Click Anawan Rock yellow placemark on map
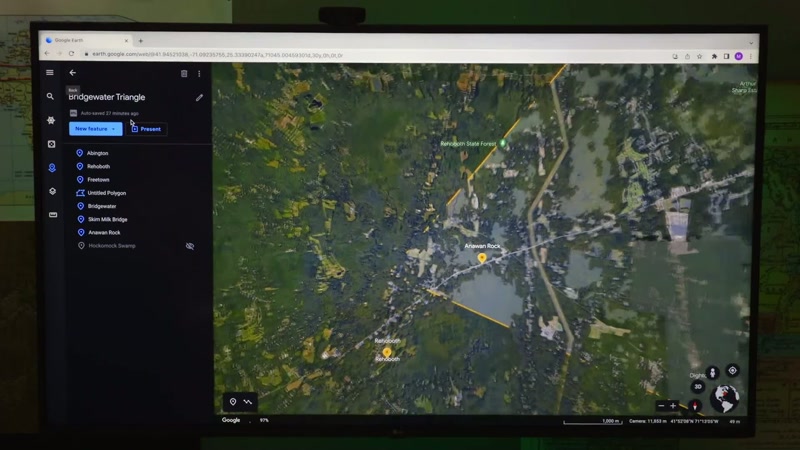 [x=482, y=258]
